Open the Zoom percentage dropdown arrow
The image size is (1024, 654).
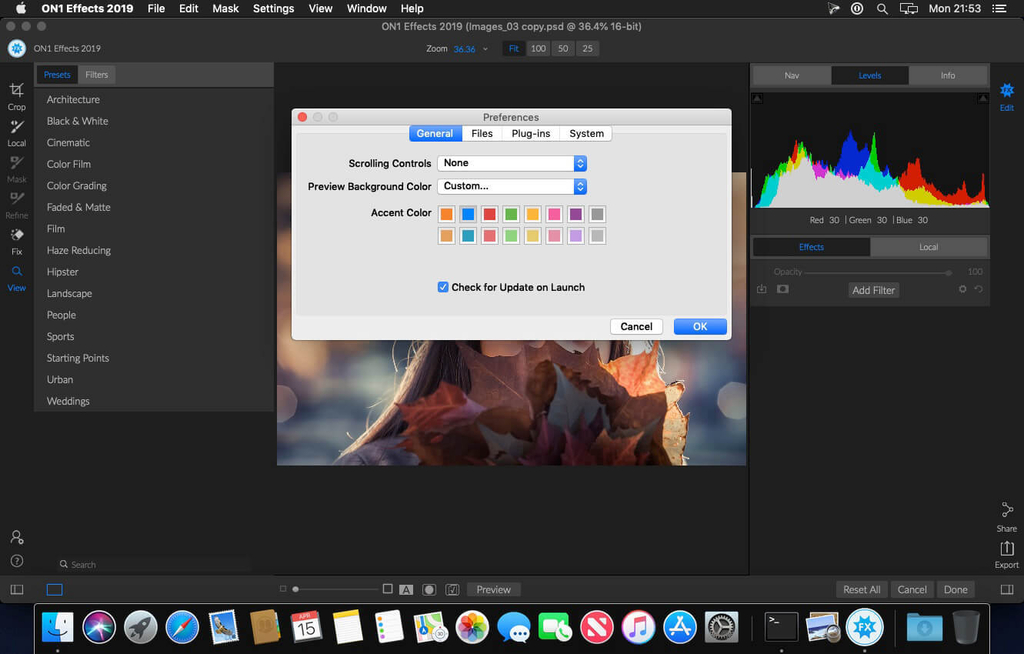[x=486, y=49]
